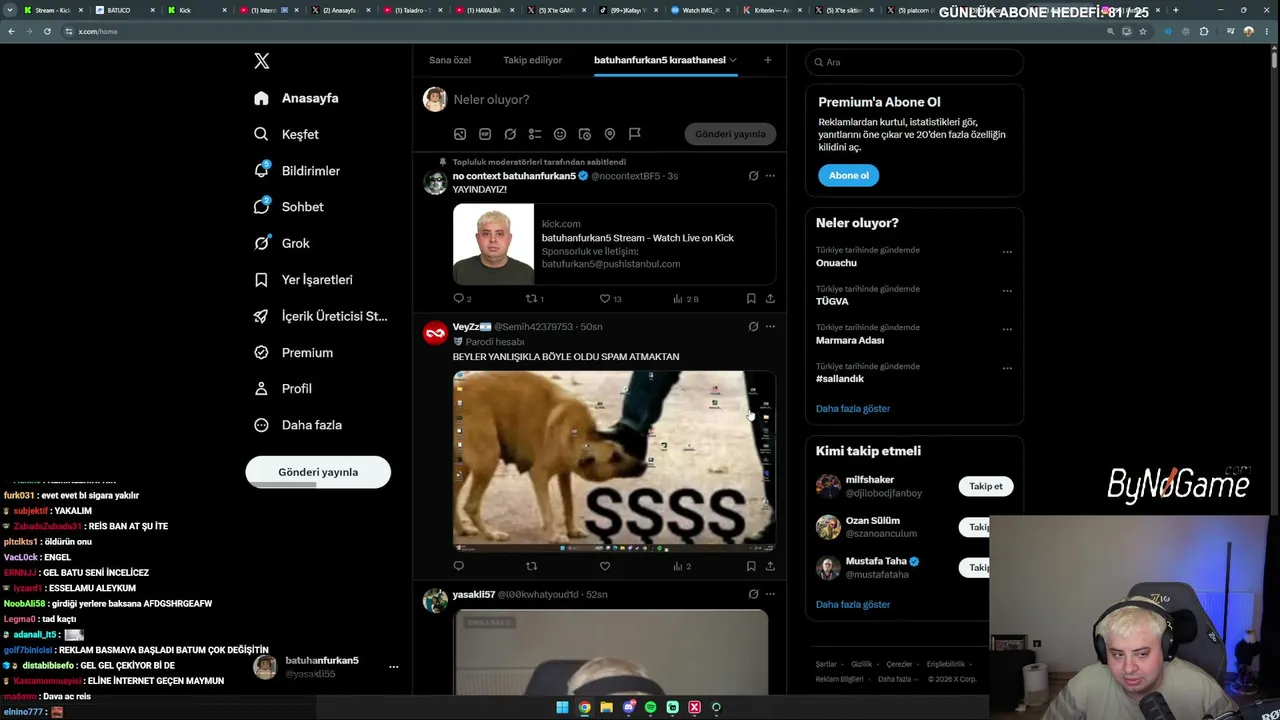Image resolution: width=1280 pixels, height=720 pixels.
Task: Follow milfshaker with Takip et
Action: (985, 486)
